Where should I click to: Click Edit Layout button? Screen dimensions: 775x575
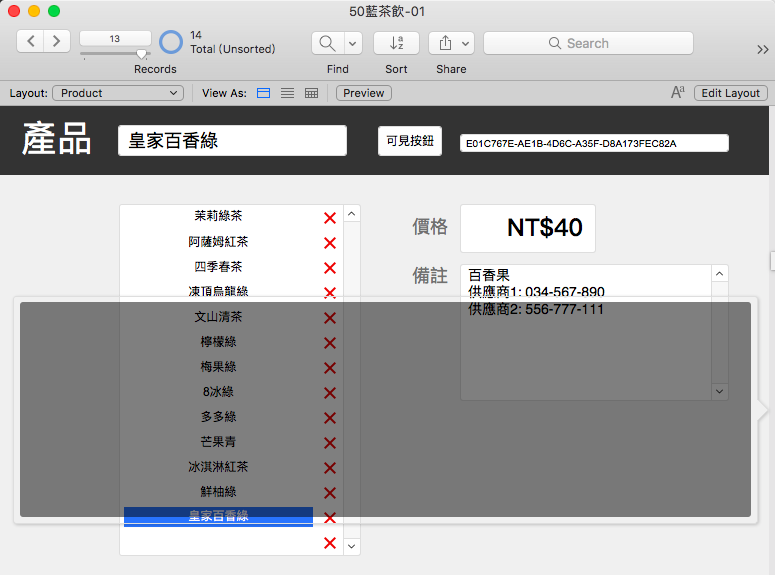pos(731,93)
